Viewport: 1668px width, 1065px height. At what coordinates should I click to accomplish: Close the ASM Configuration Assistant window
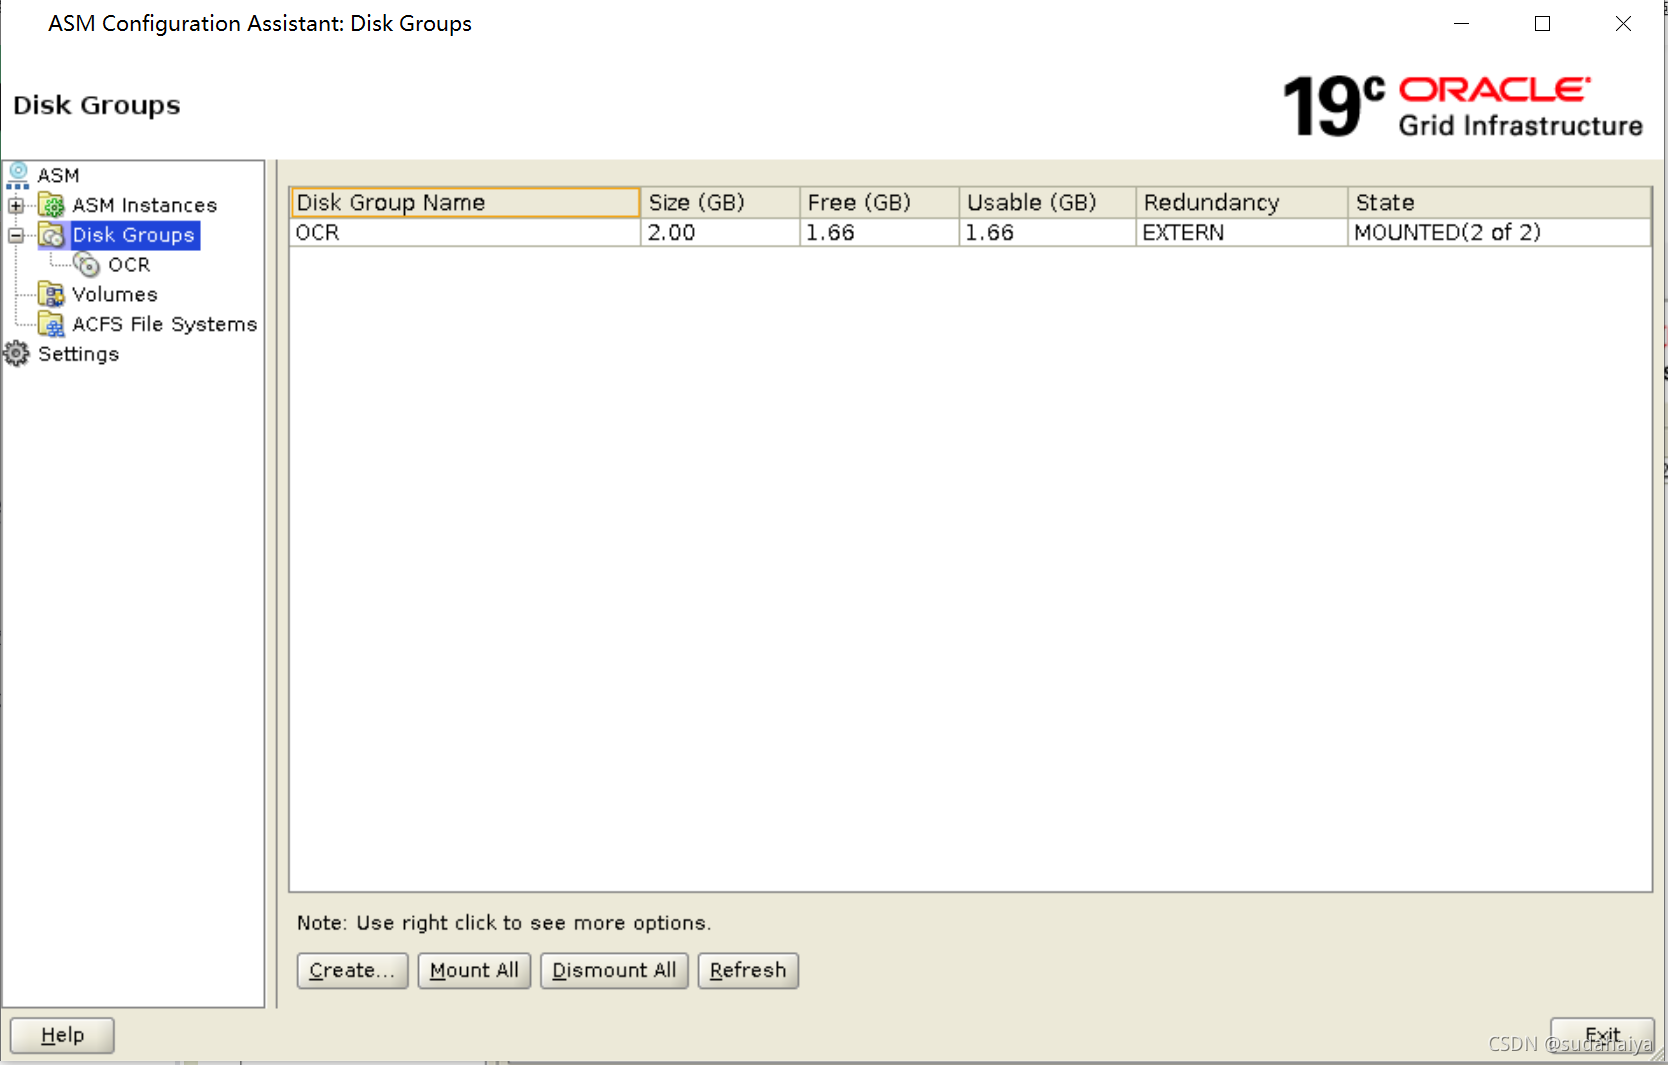tap(1623, 23)
